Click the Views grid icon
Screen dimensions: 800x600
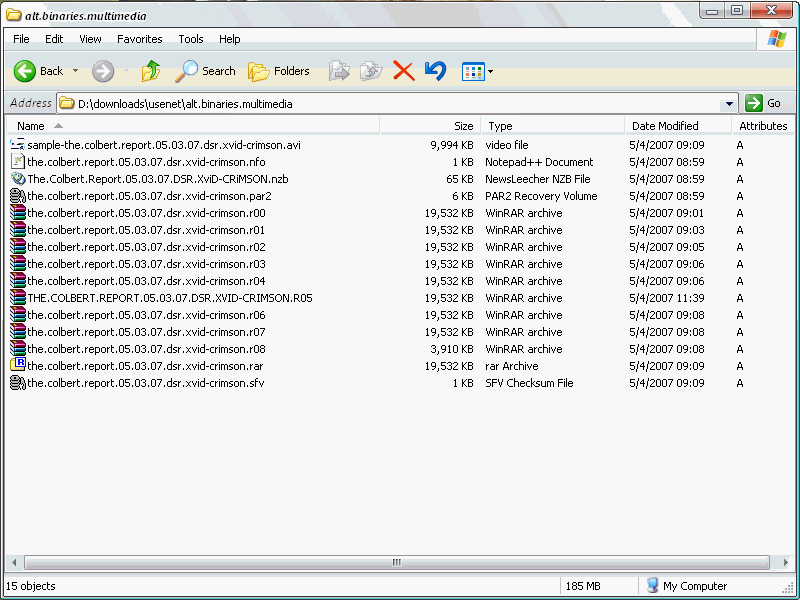coord(473,71)
